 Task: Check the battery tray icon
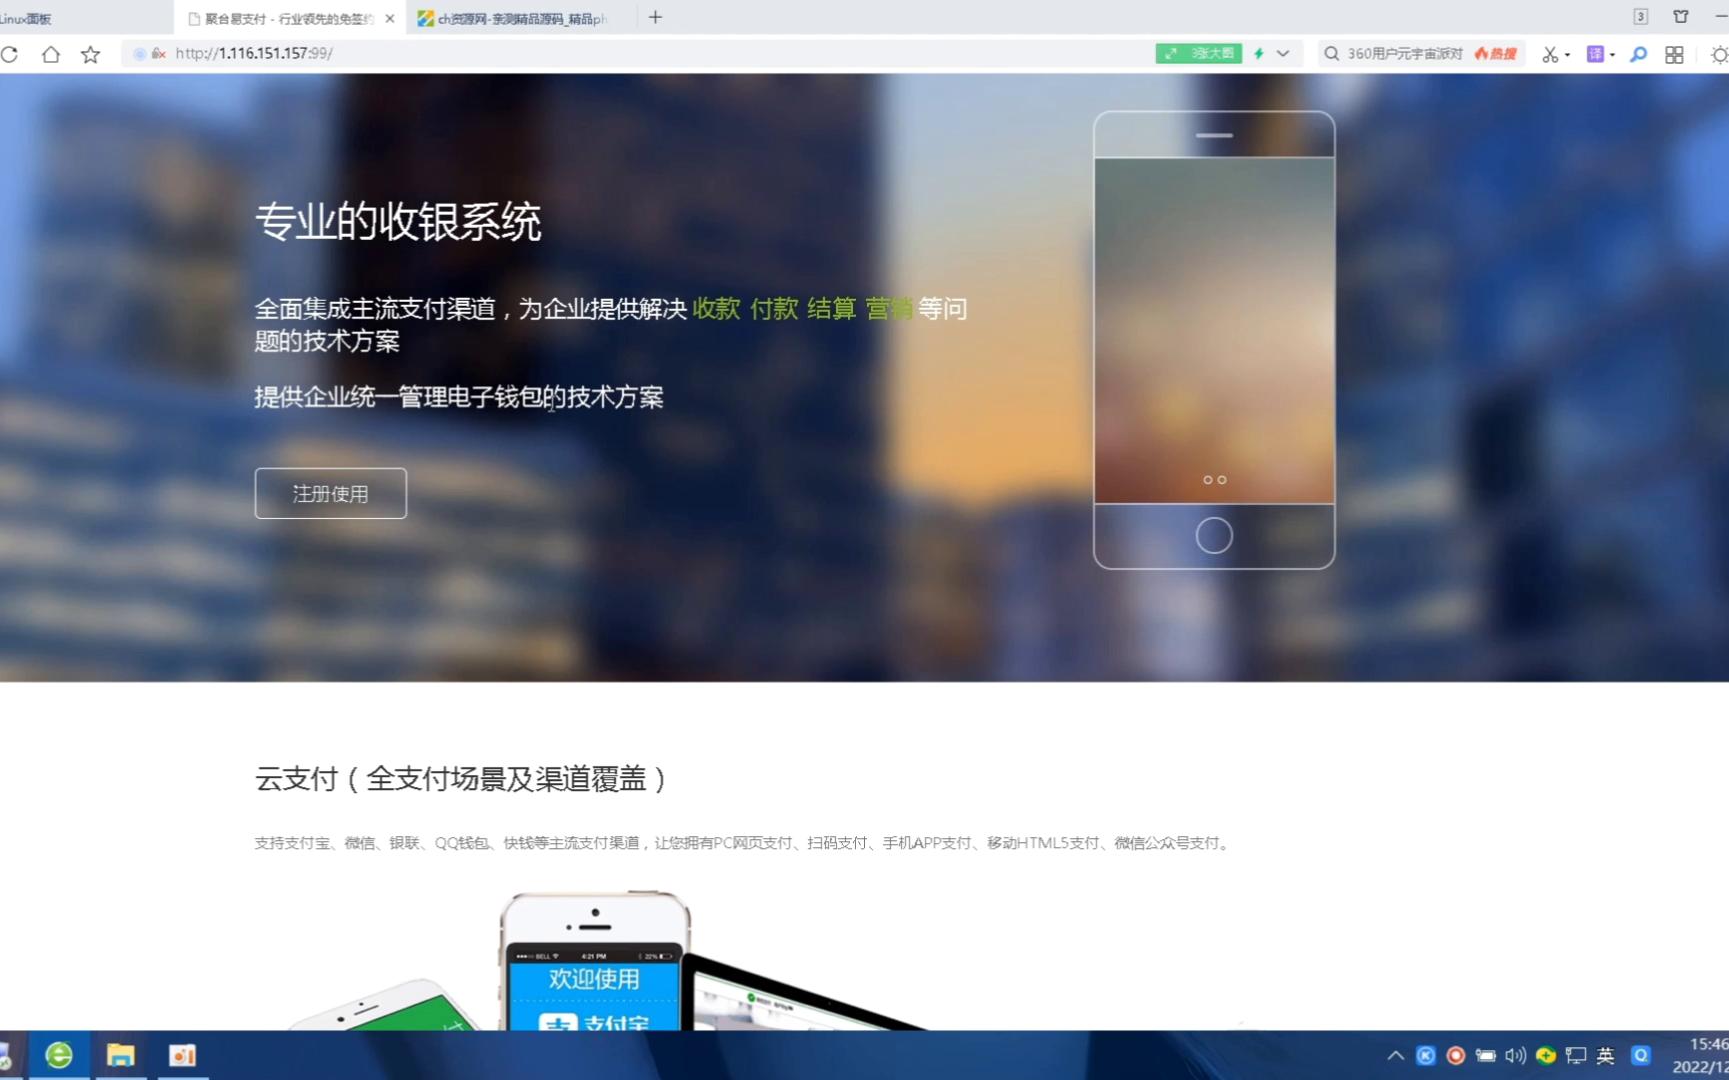(1486, 1055)
